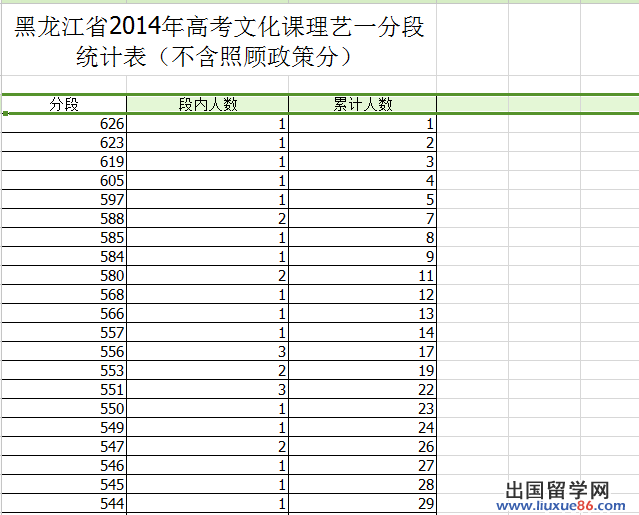Click 段内人数 cell in row 580
Image resolution: width=639 pixels, height=515 pixels.
(207, 275)
